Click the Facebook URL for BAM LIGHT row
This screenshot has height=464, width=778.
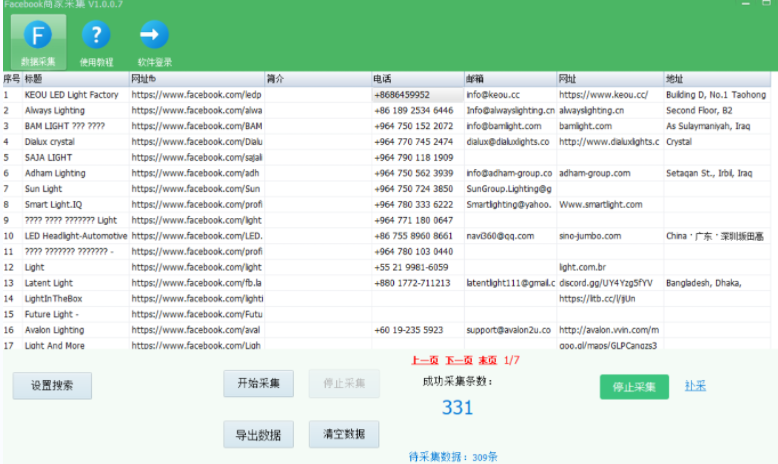tap(196, 126)
